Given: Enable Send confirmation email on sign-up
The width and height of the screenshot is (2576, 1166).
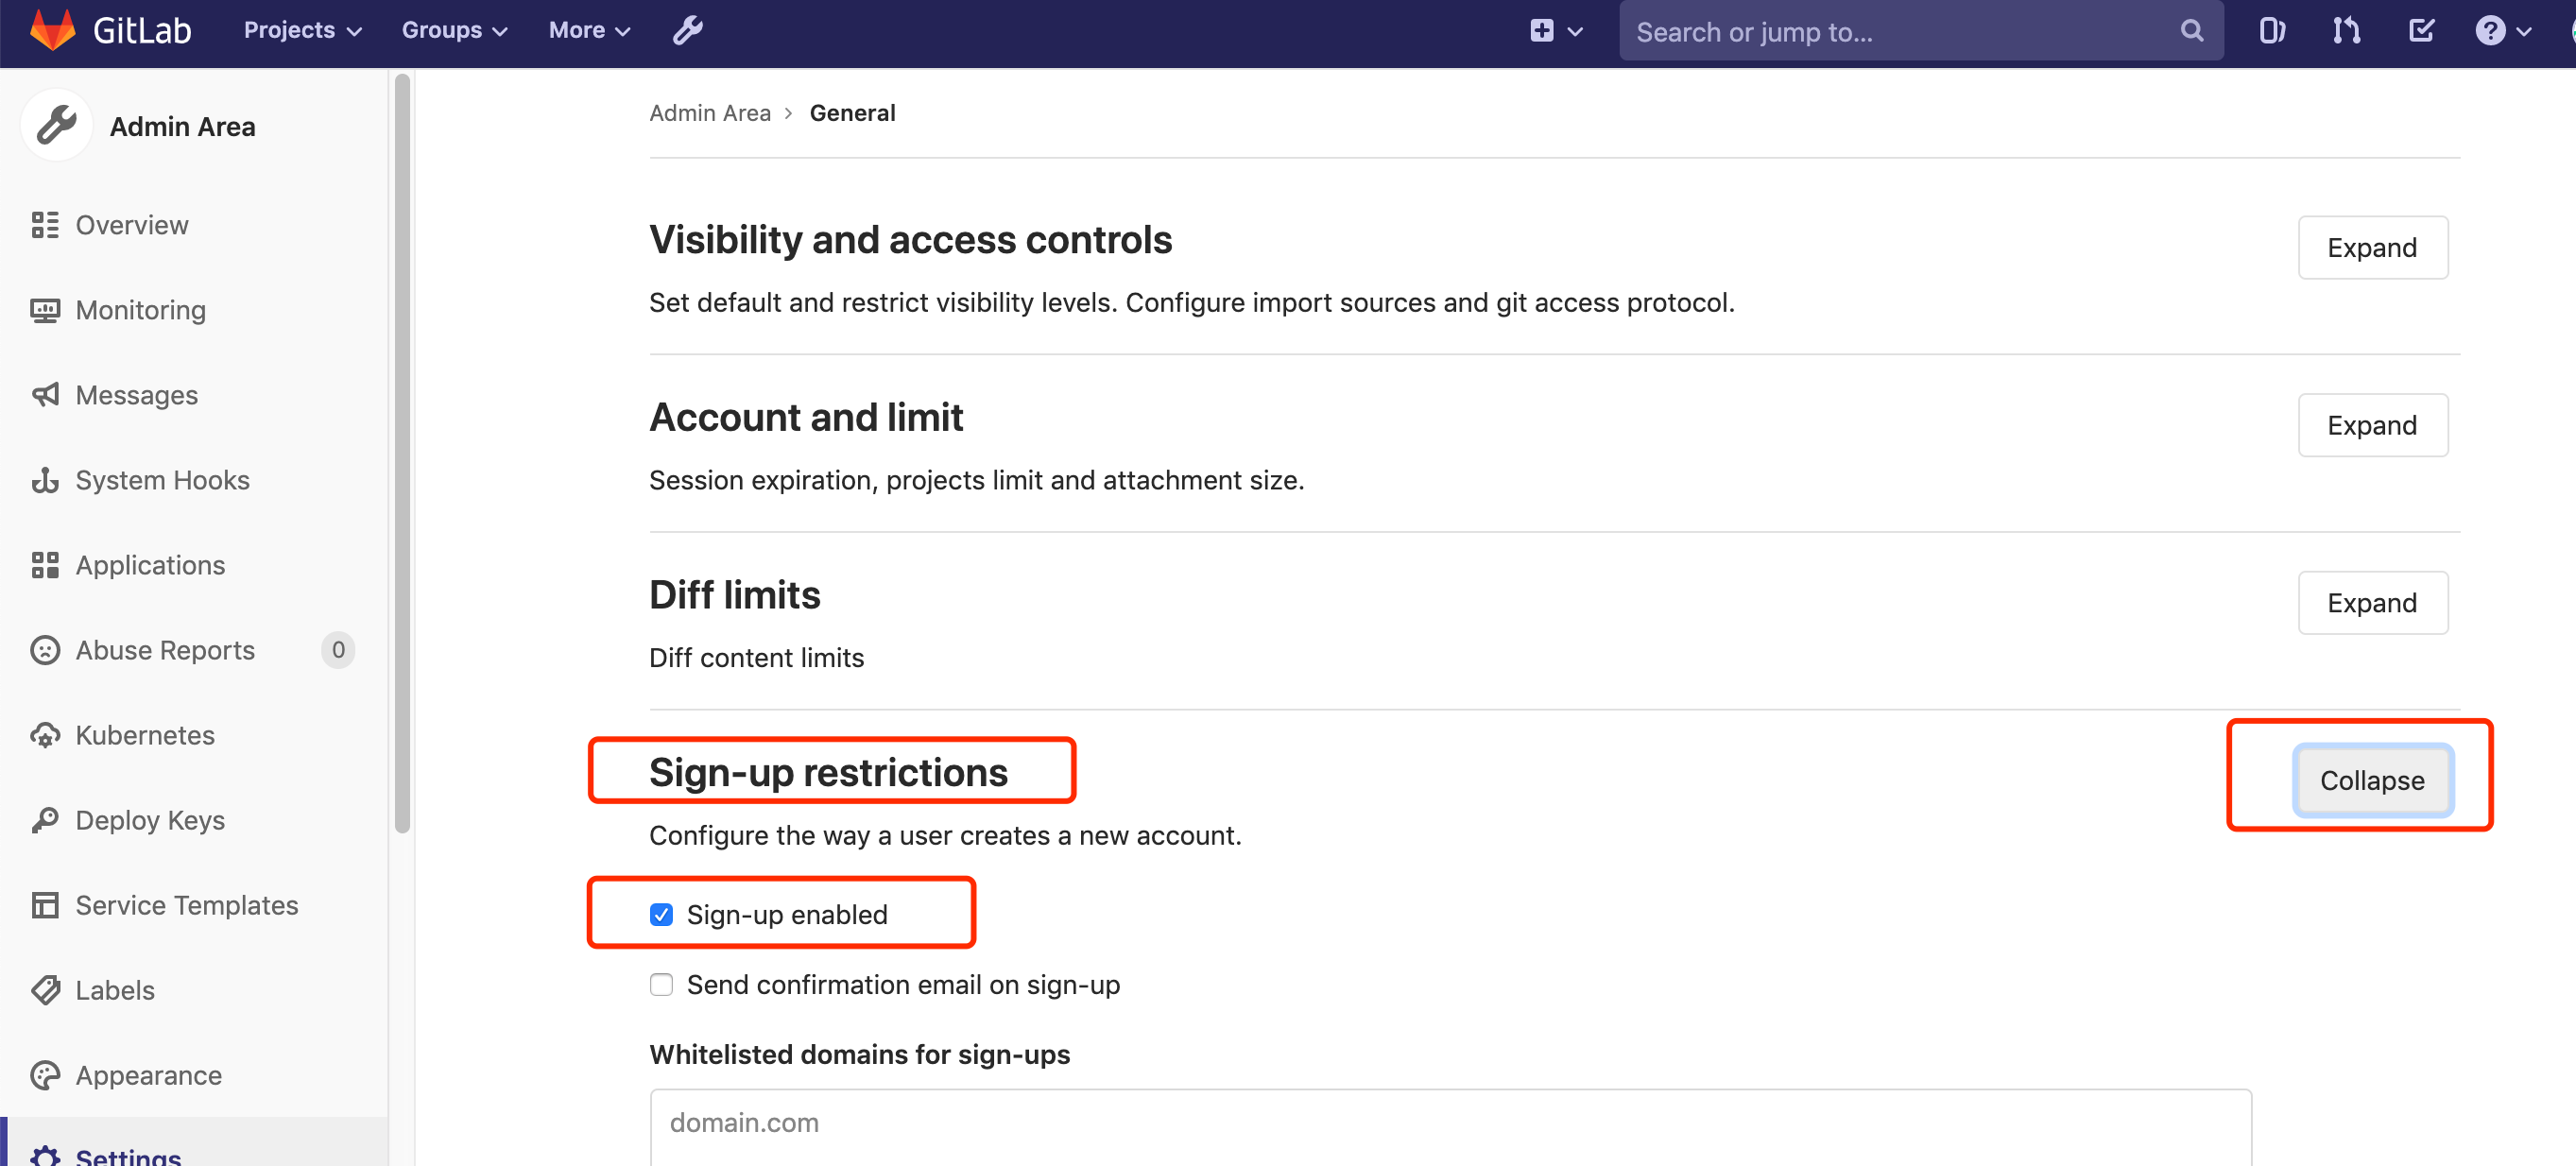Looking at the screenshot, I should (661, 984).
